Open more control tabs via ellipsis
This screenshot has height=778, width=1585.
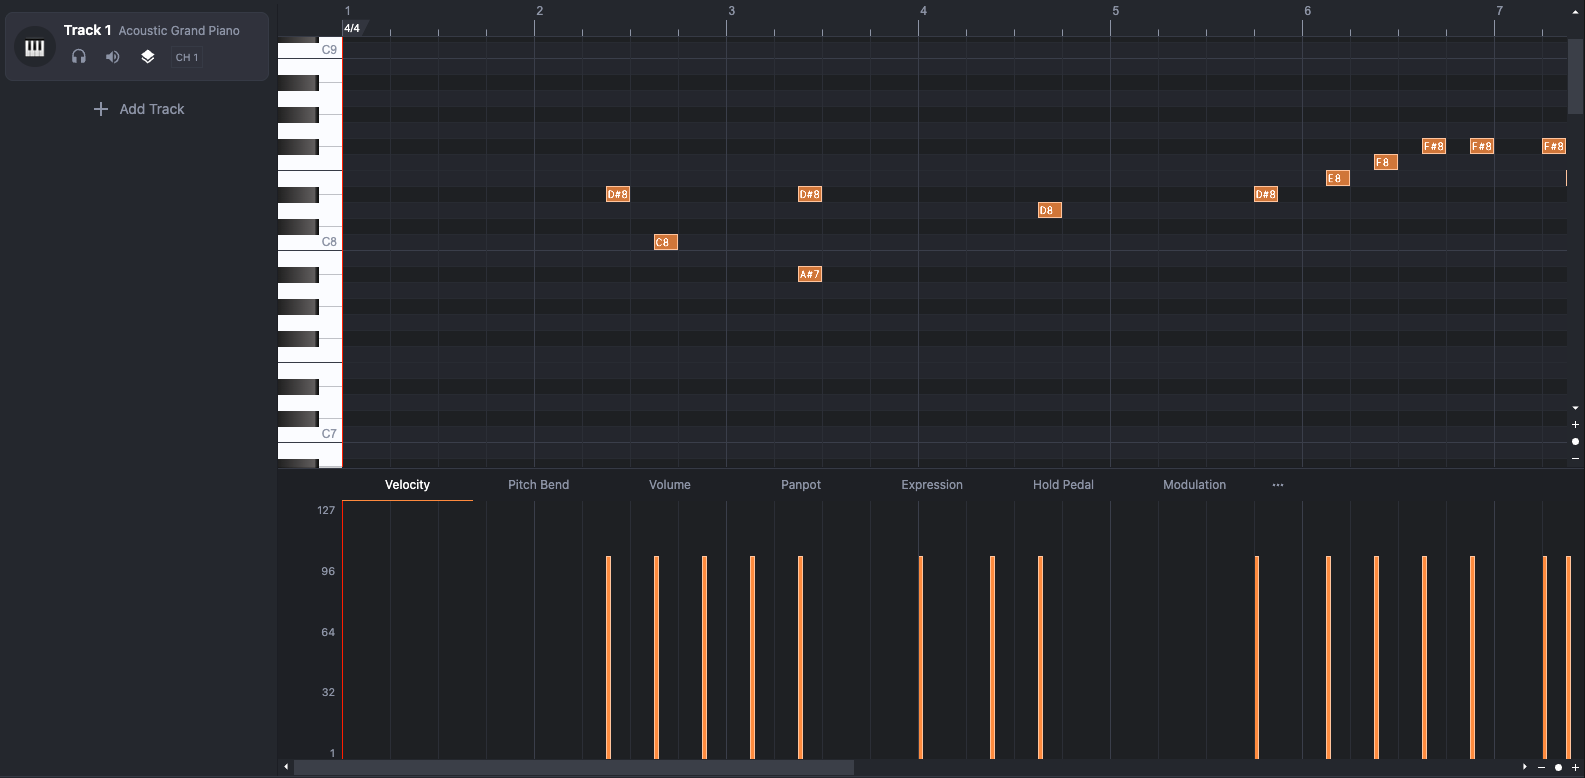tap(1278, 485)
